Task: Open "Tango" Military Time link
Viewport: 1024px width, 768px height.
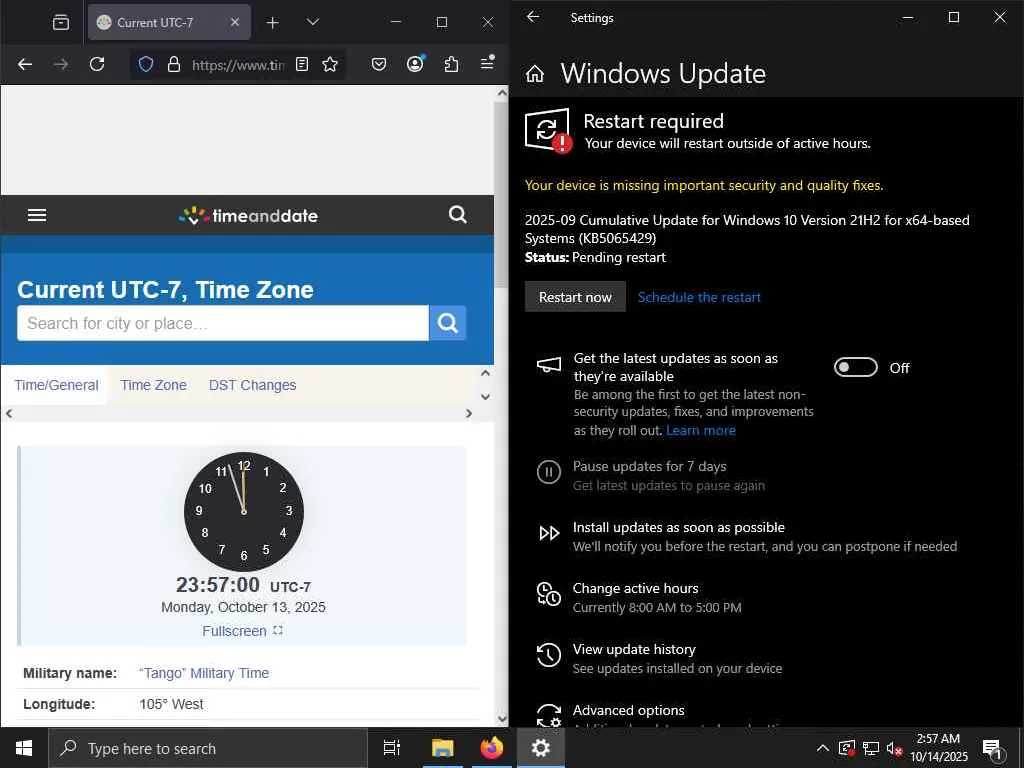Action: tap(204, 673)
